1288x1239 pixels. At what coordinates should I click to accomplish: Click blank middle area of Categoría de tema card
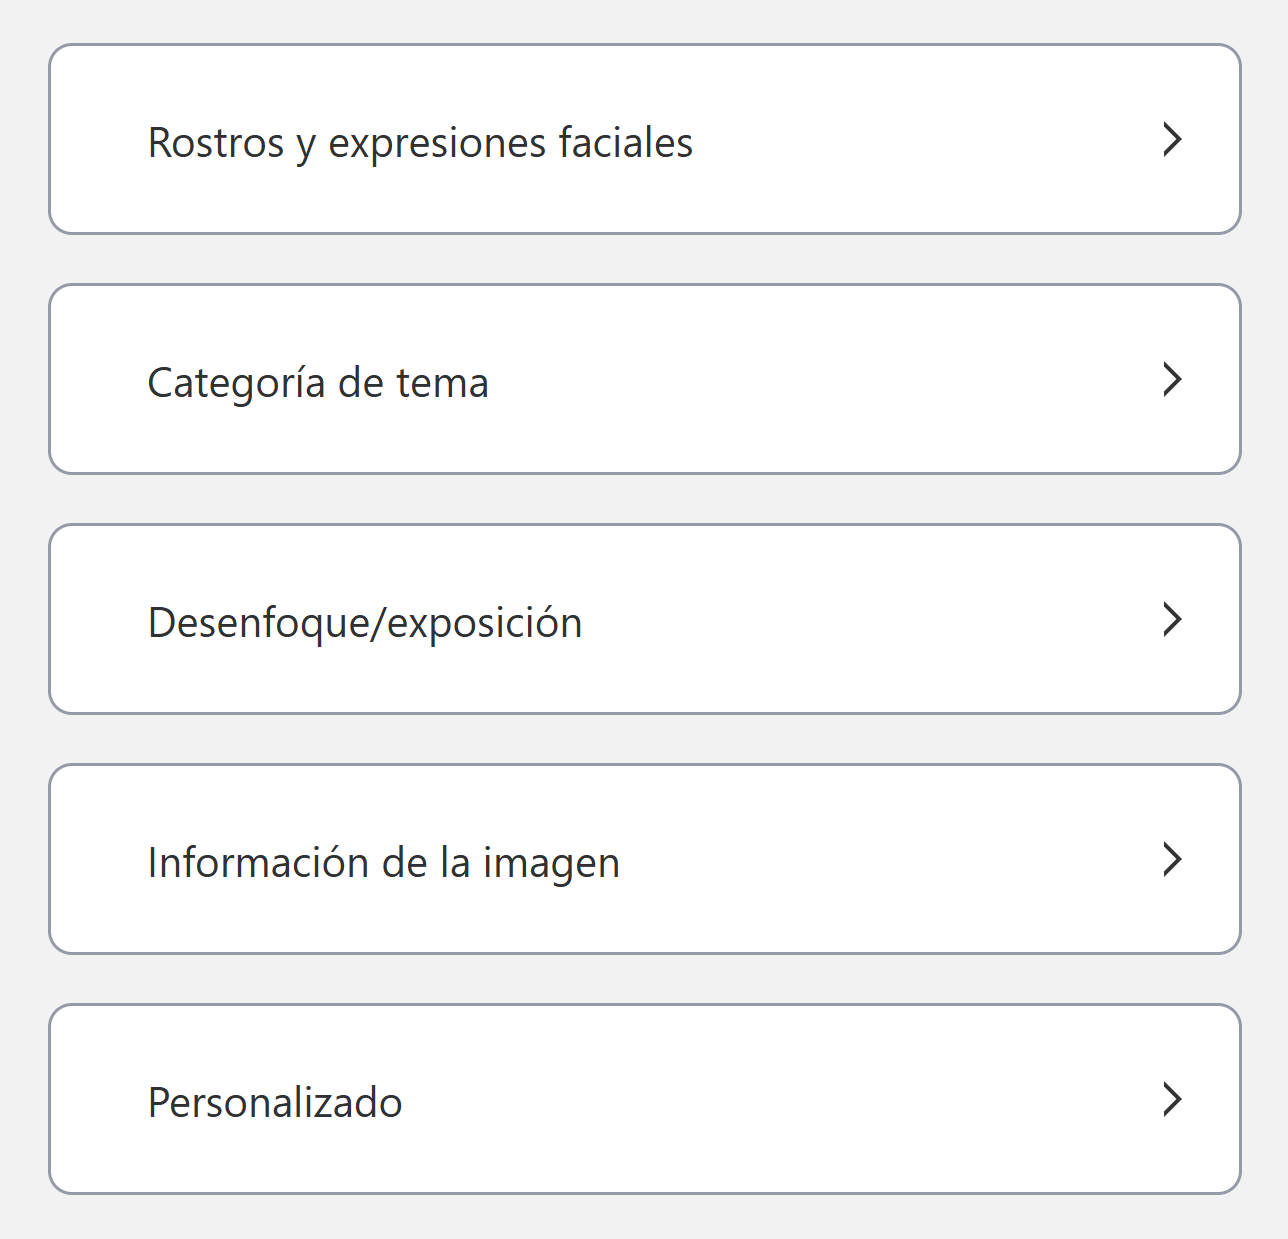(820, 380)
